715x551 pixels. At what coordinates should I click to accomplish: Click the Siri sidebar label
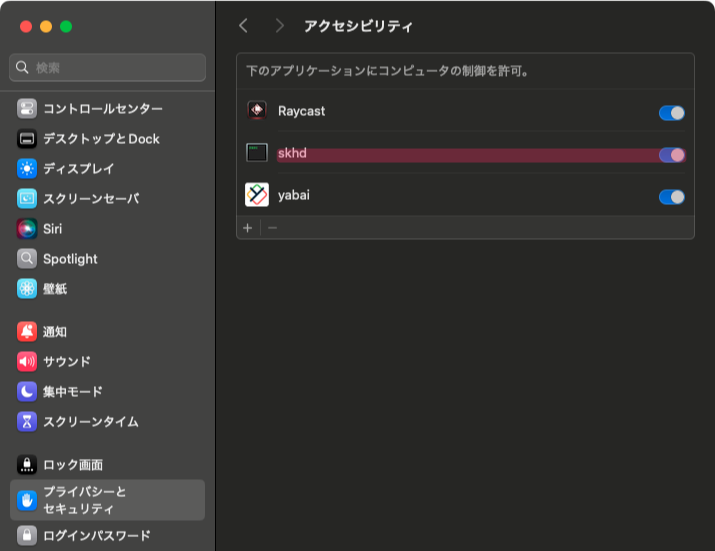click(52, 229)
